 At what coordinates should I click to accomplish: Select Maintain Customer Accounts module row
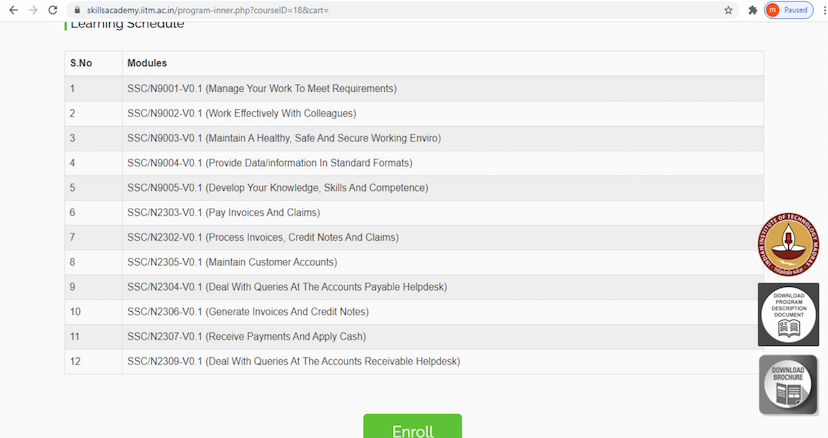[x=232, y=262]
